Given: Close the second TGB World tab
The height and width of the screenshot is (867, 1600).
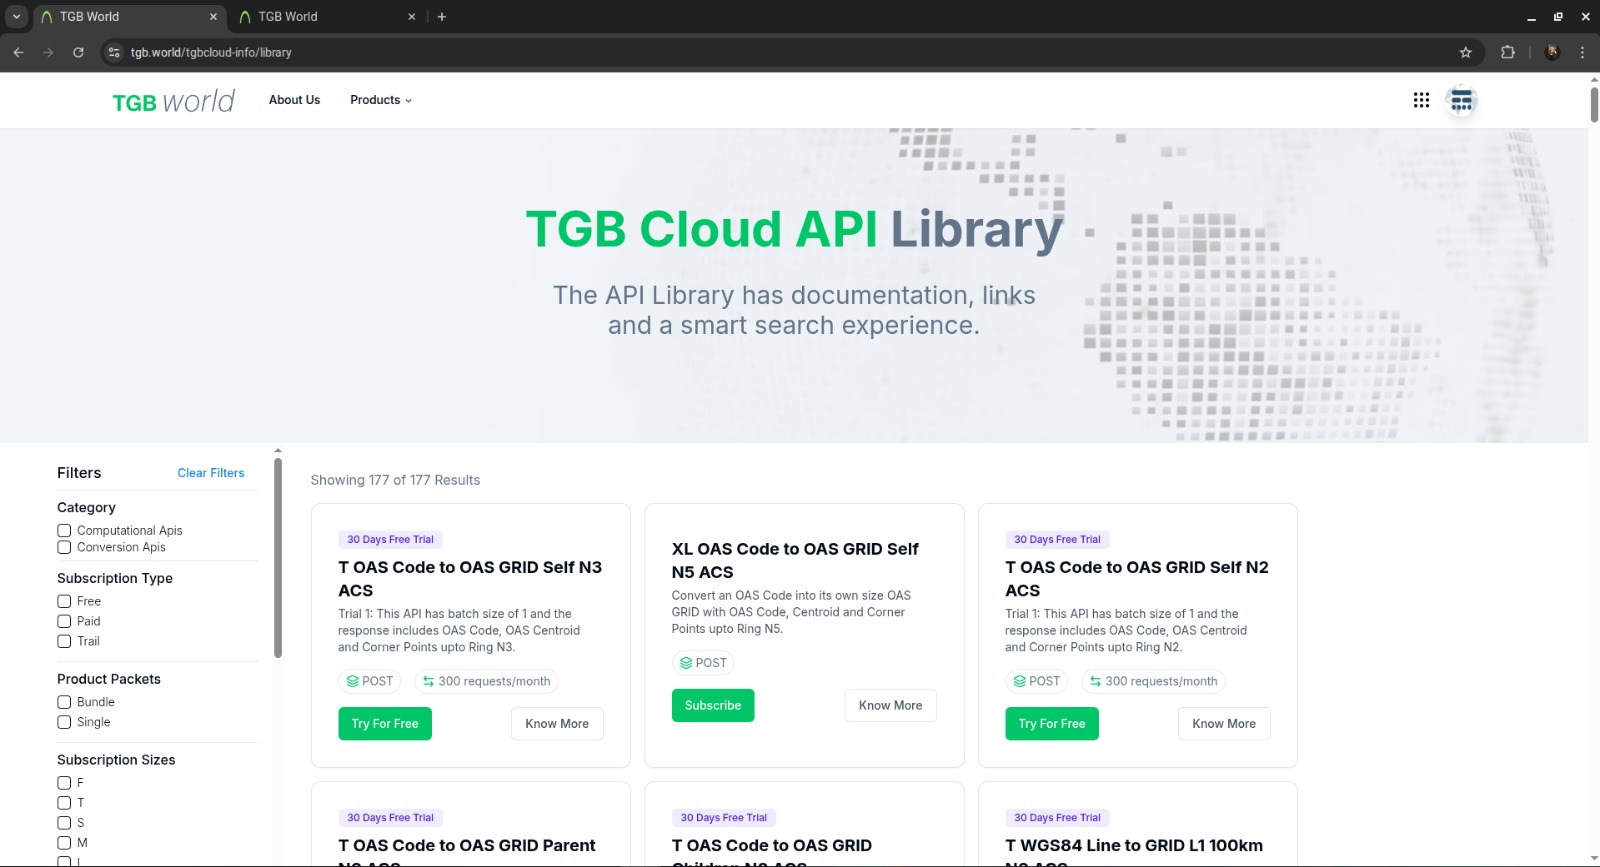Looking at the screenshot, I should pyautogui.click(x=412, y=16).
